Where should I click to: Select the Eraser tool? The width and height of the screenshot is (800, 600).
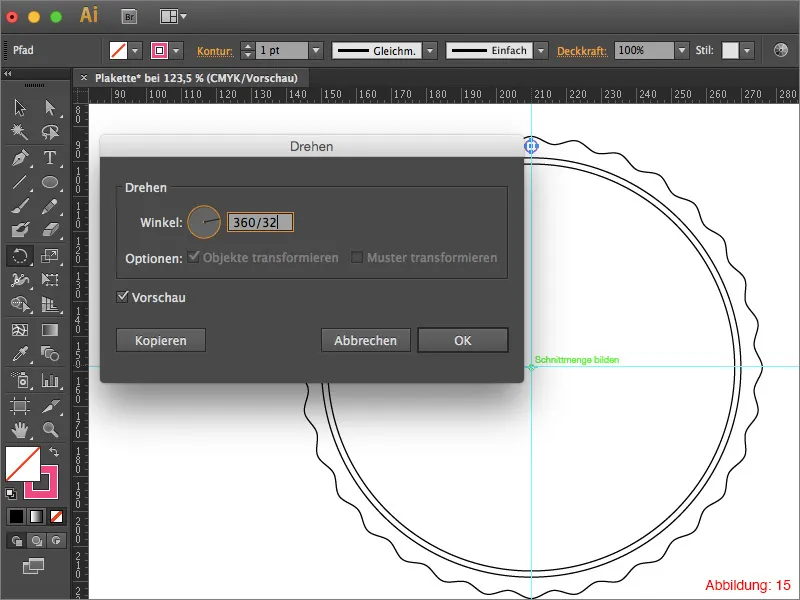50,230
